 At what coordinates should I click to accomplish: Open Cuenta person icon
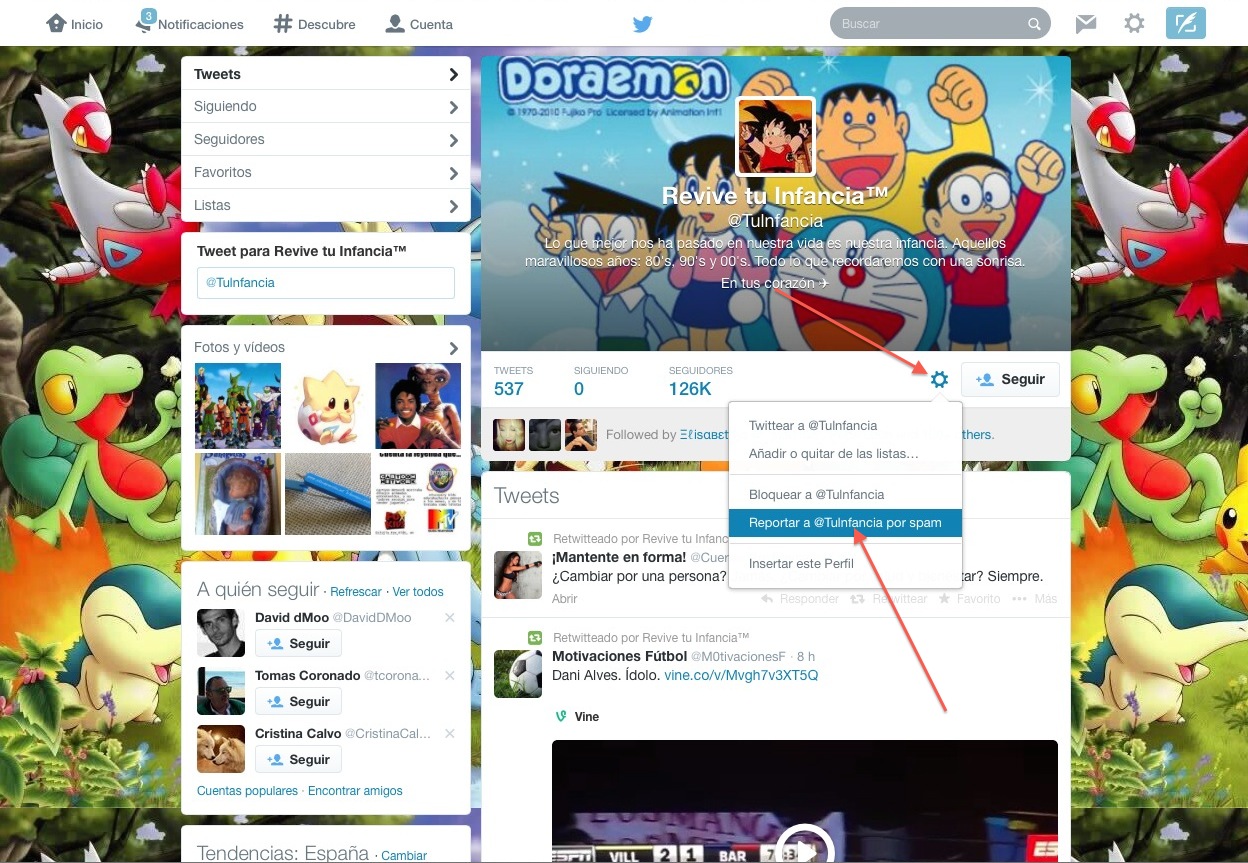pos(395,23)
